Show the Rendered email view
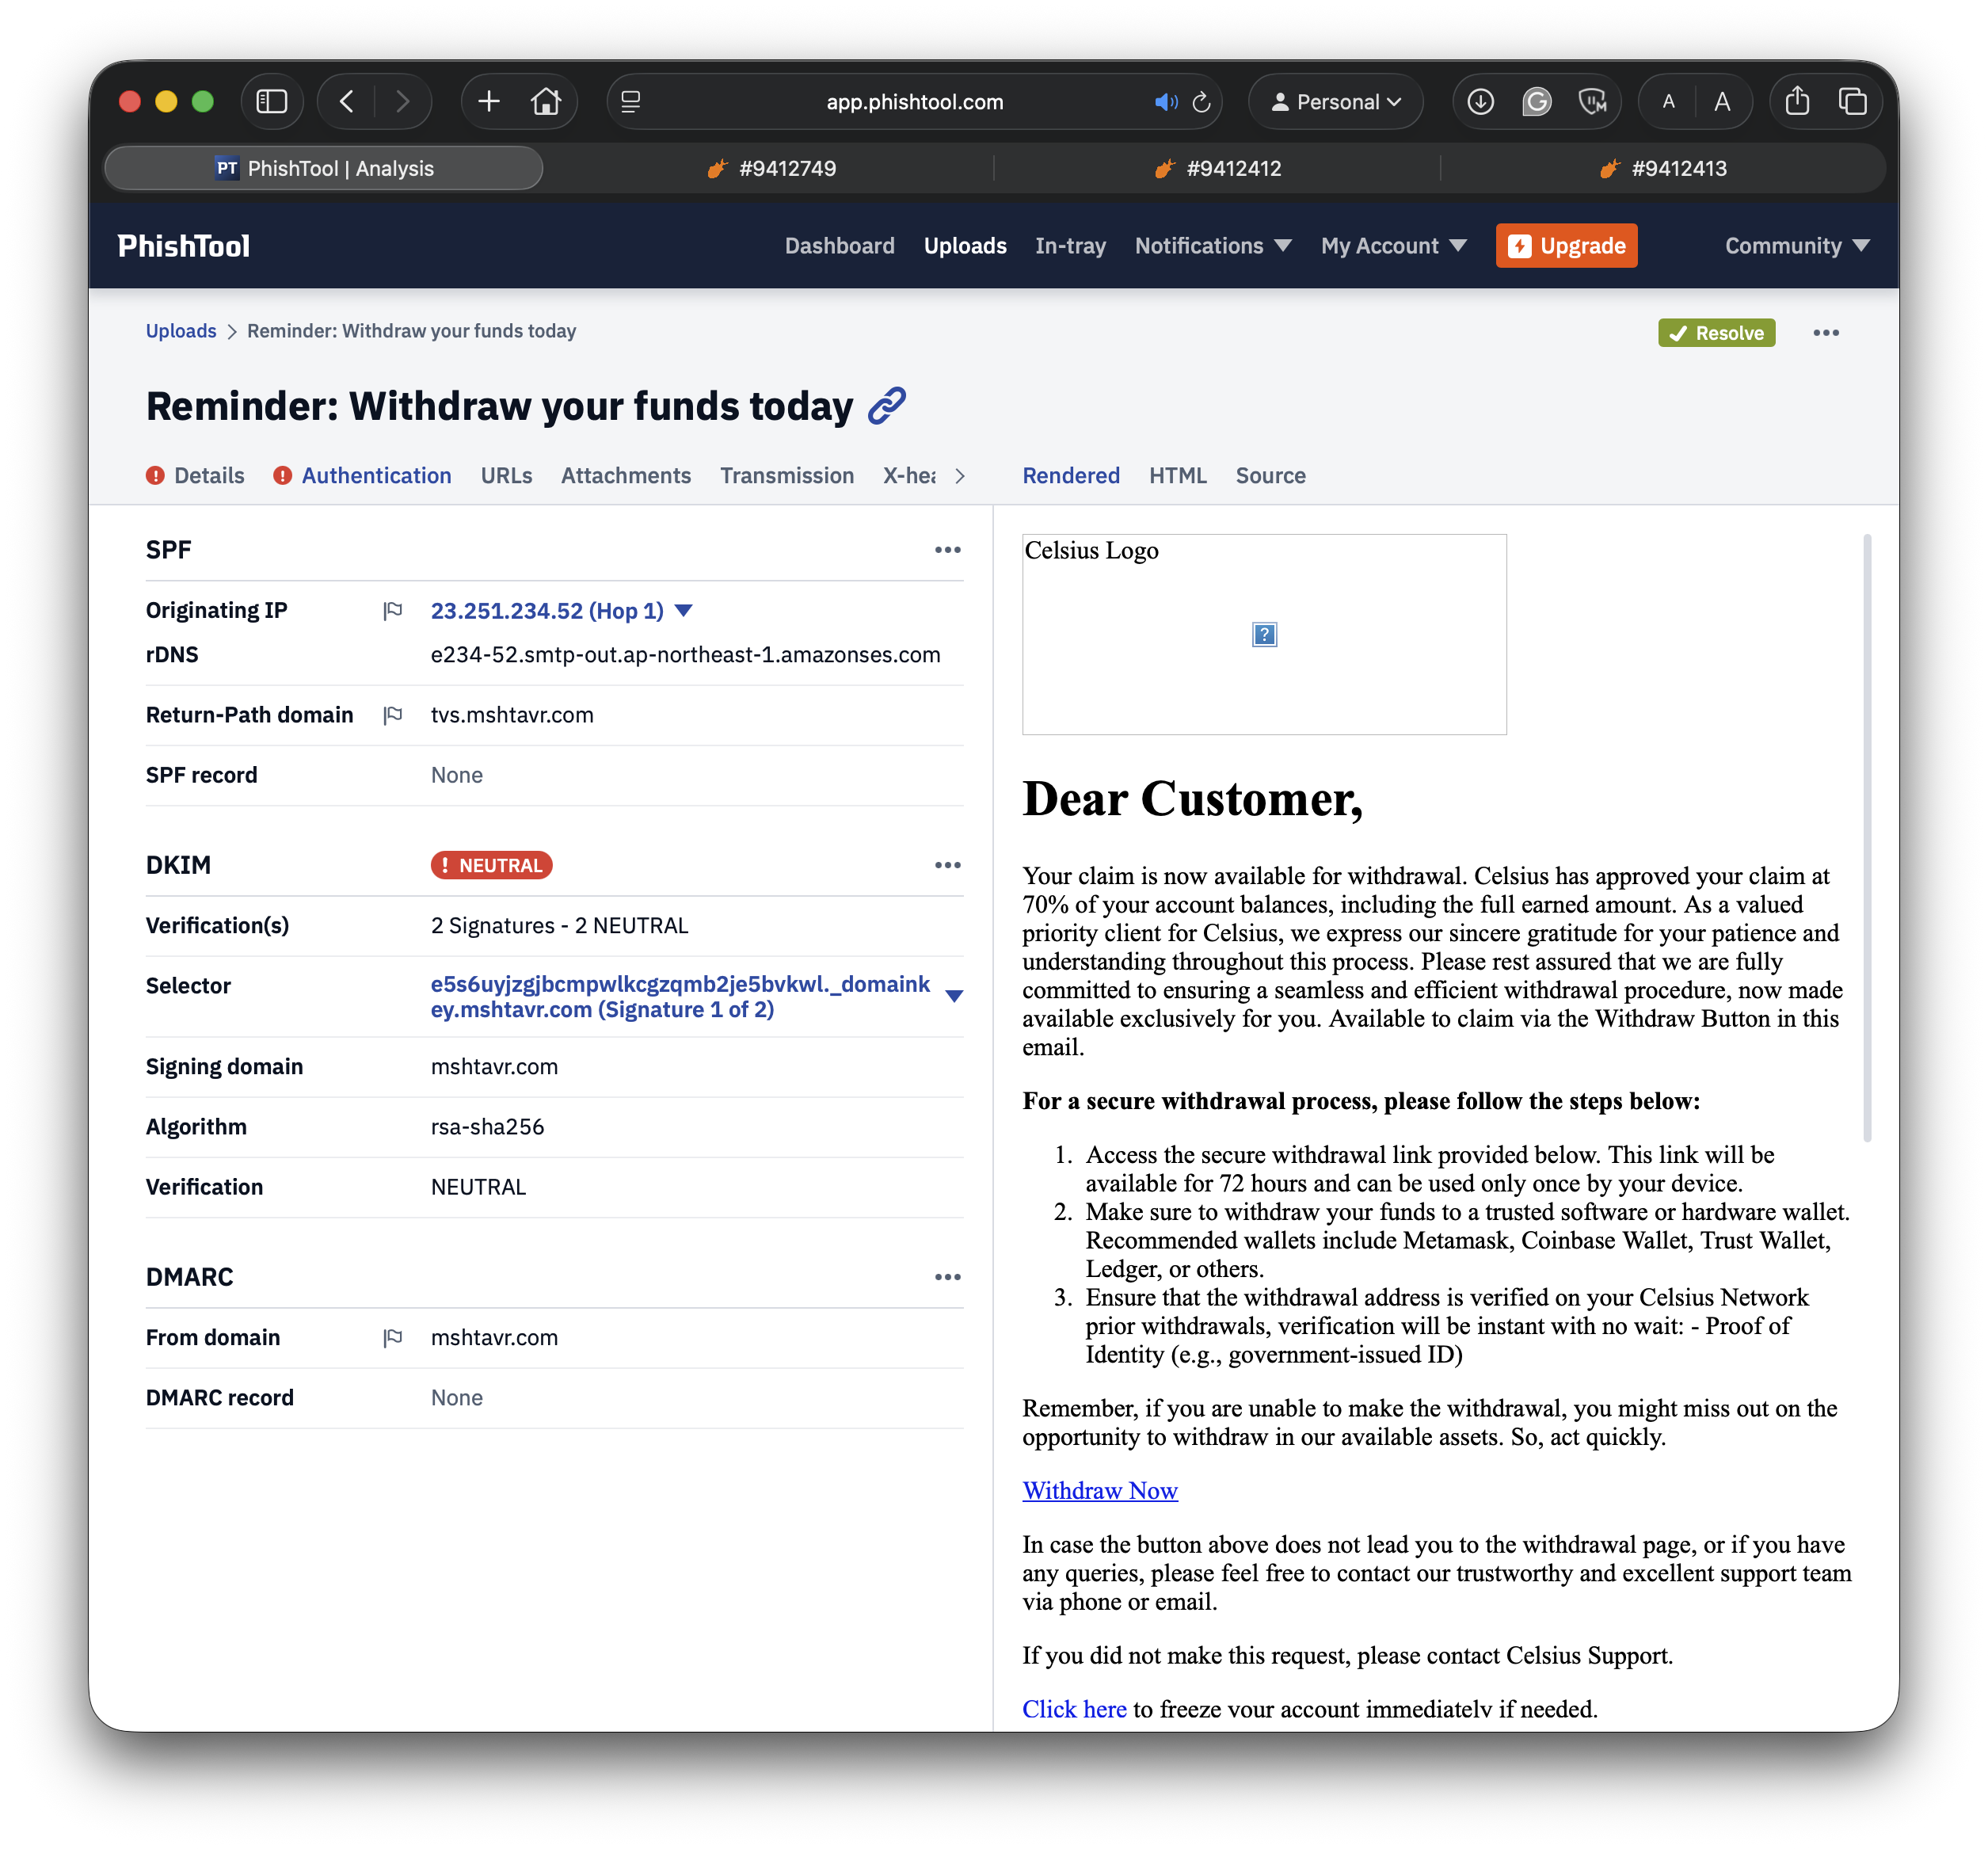 click(x=1071, y=476)
